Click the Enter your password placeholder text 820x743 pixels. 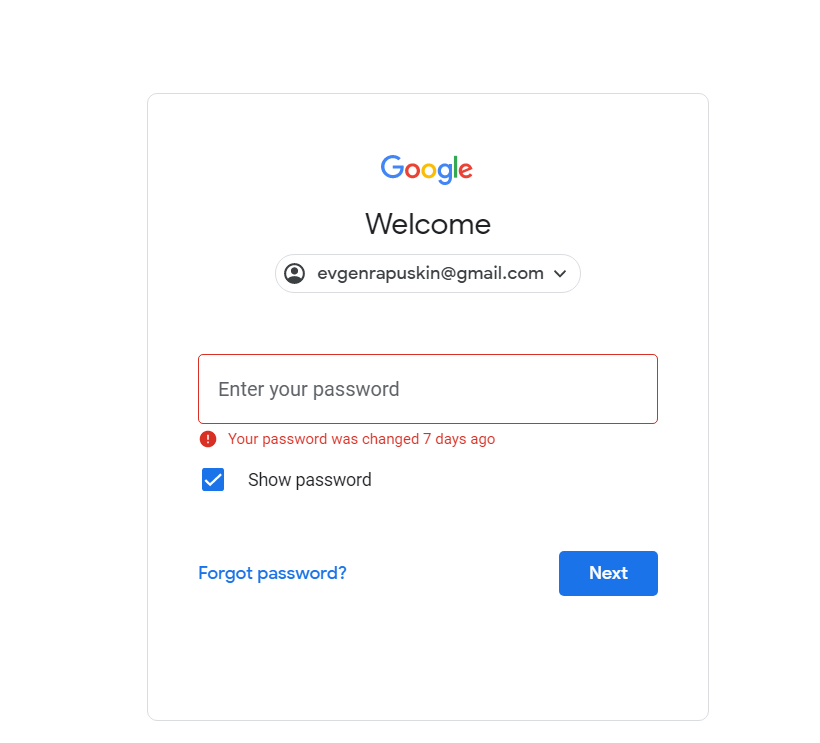[x=309, y=390]
